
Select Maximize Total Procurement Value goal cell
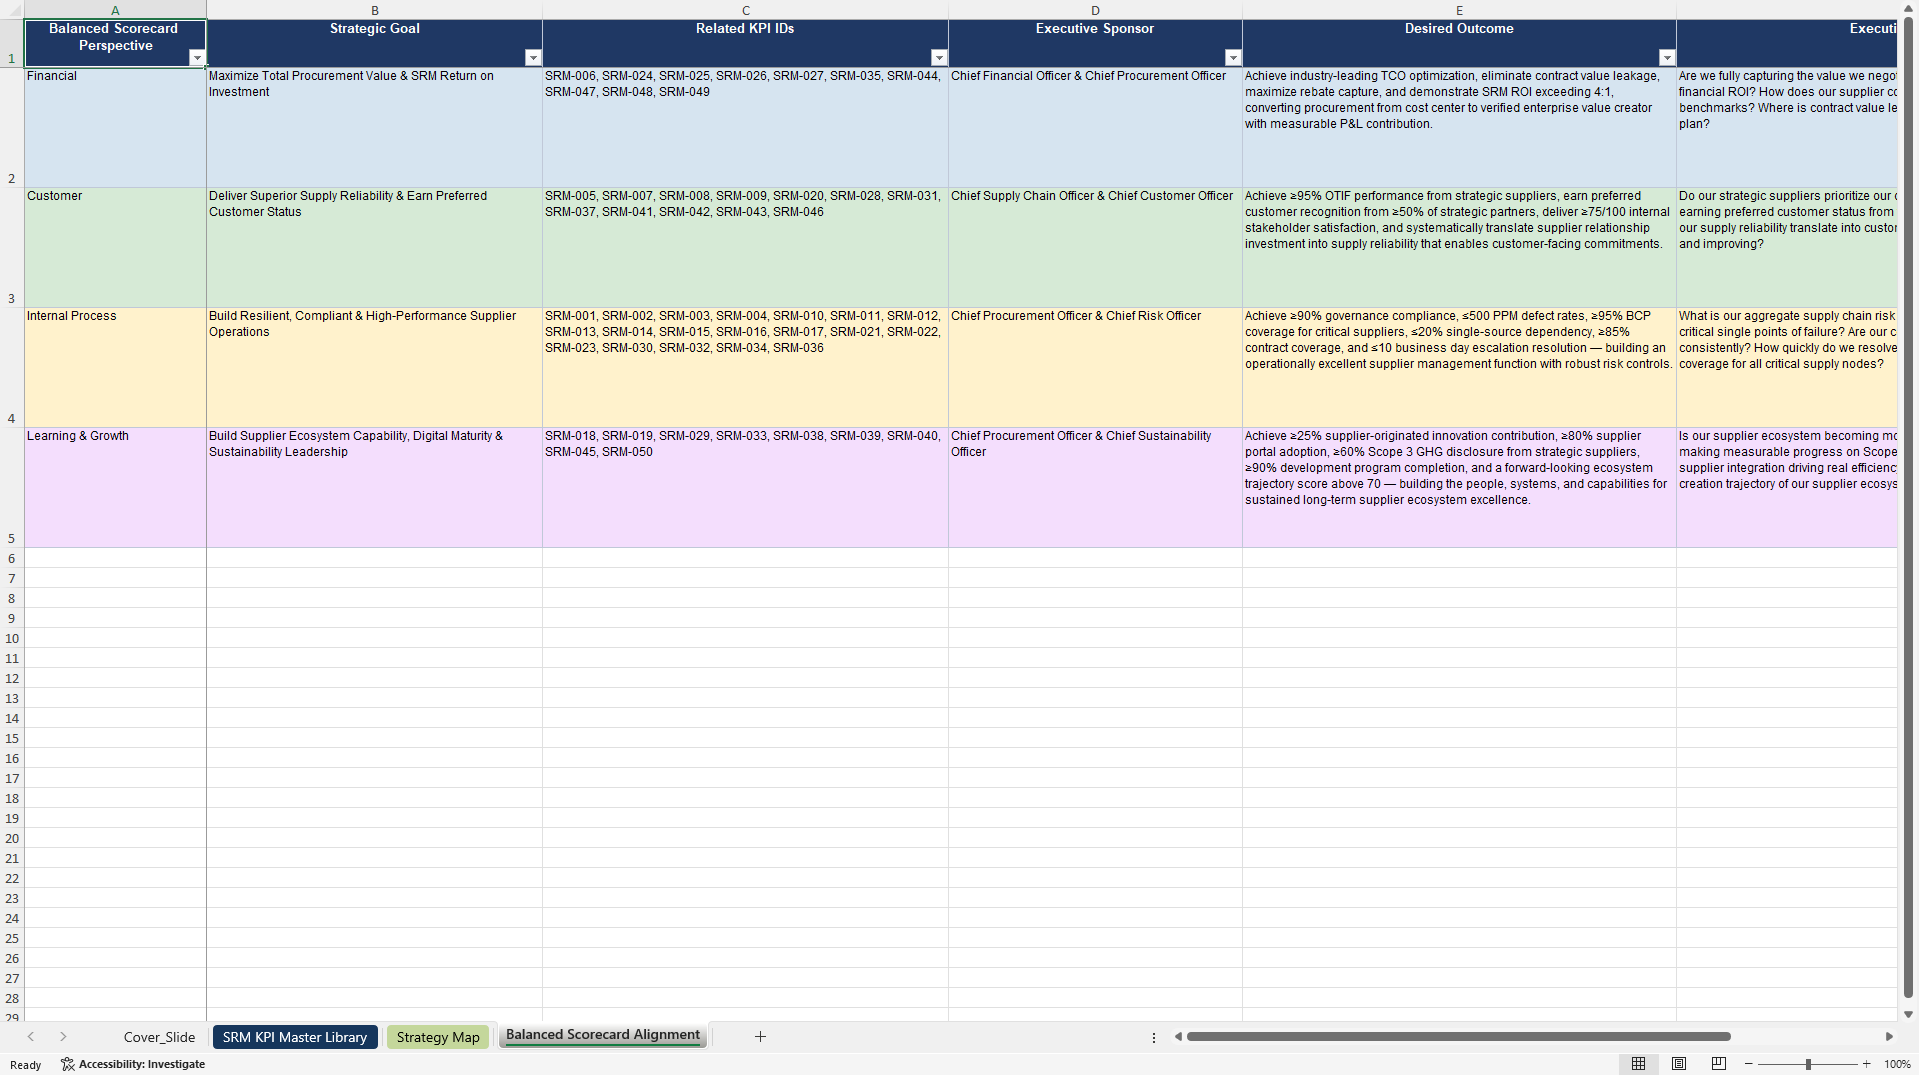(375, 128)
